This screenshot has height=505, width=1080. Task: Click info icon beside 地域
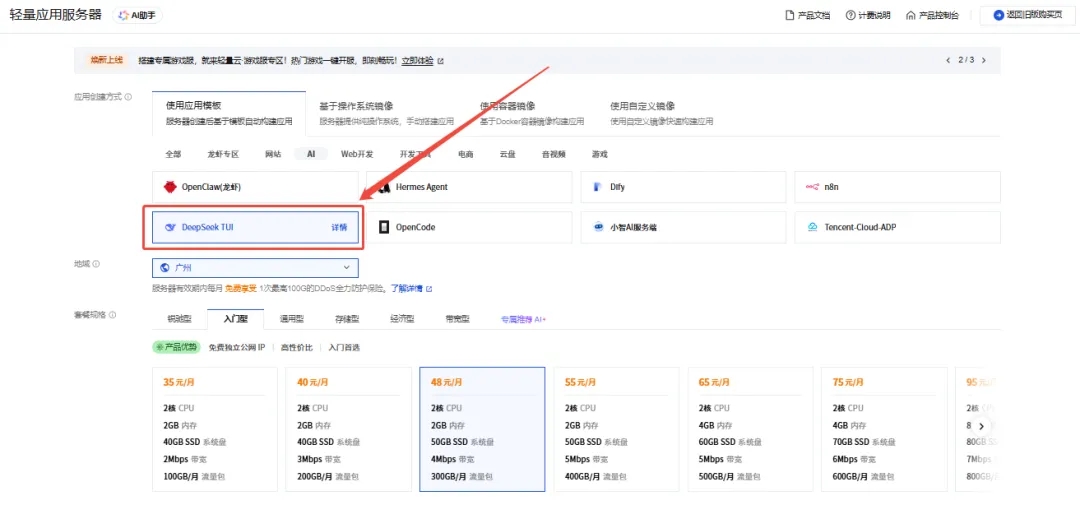96,264
